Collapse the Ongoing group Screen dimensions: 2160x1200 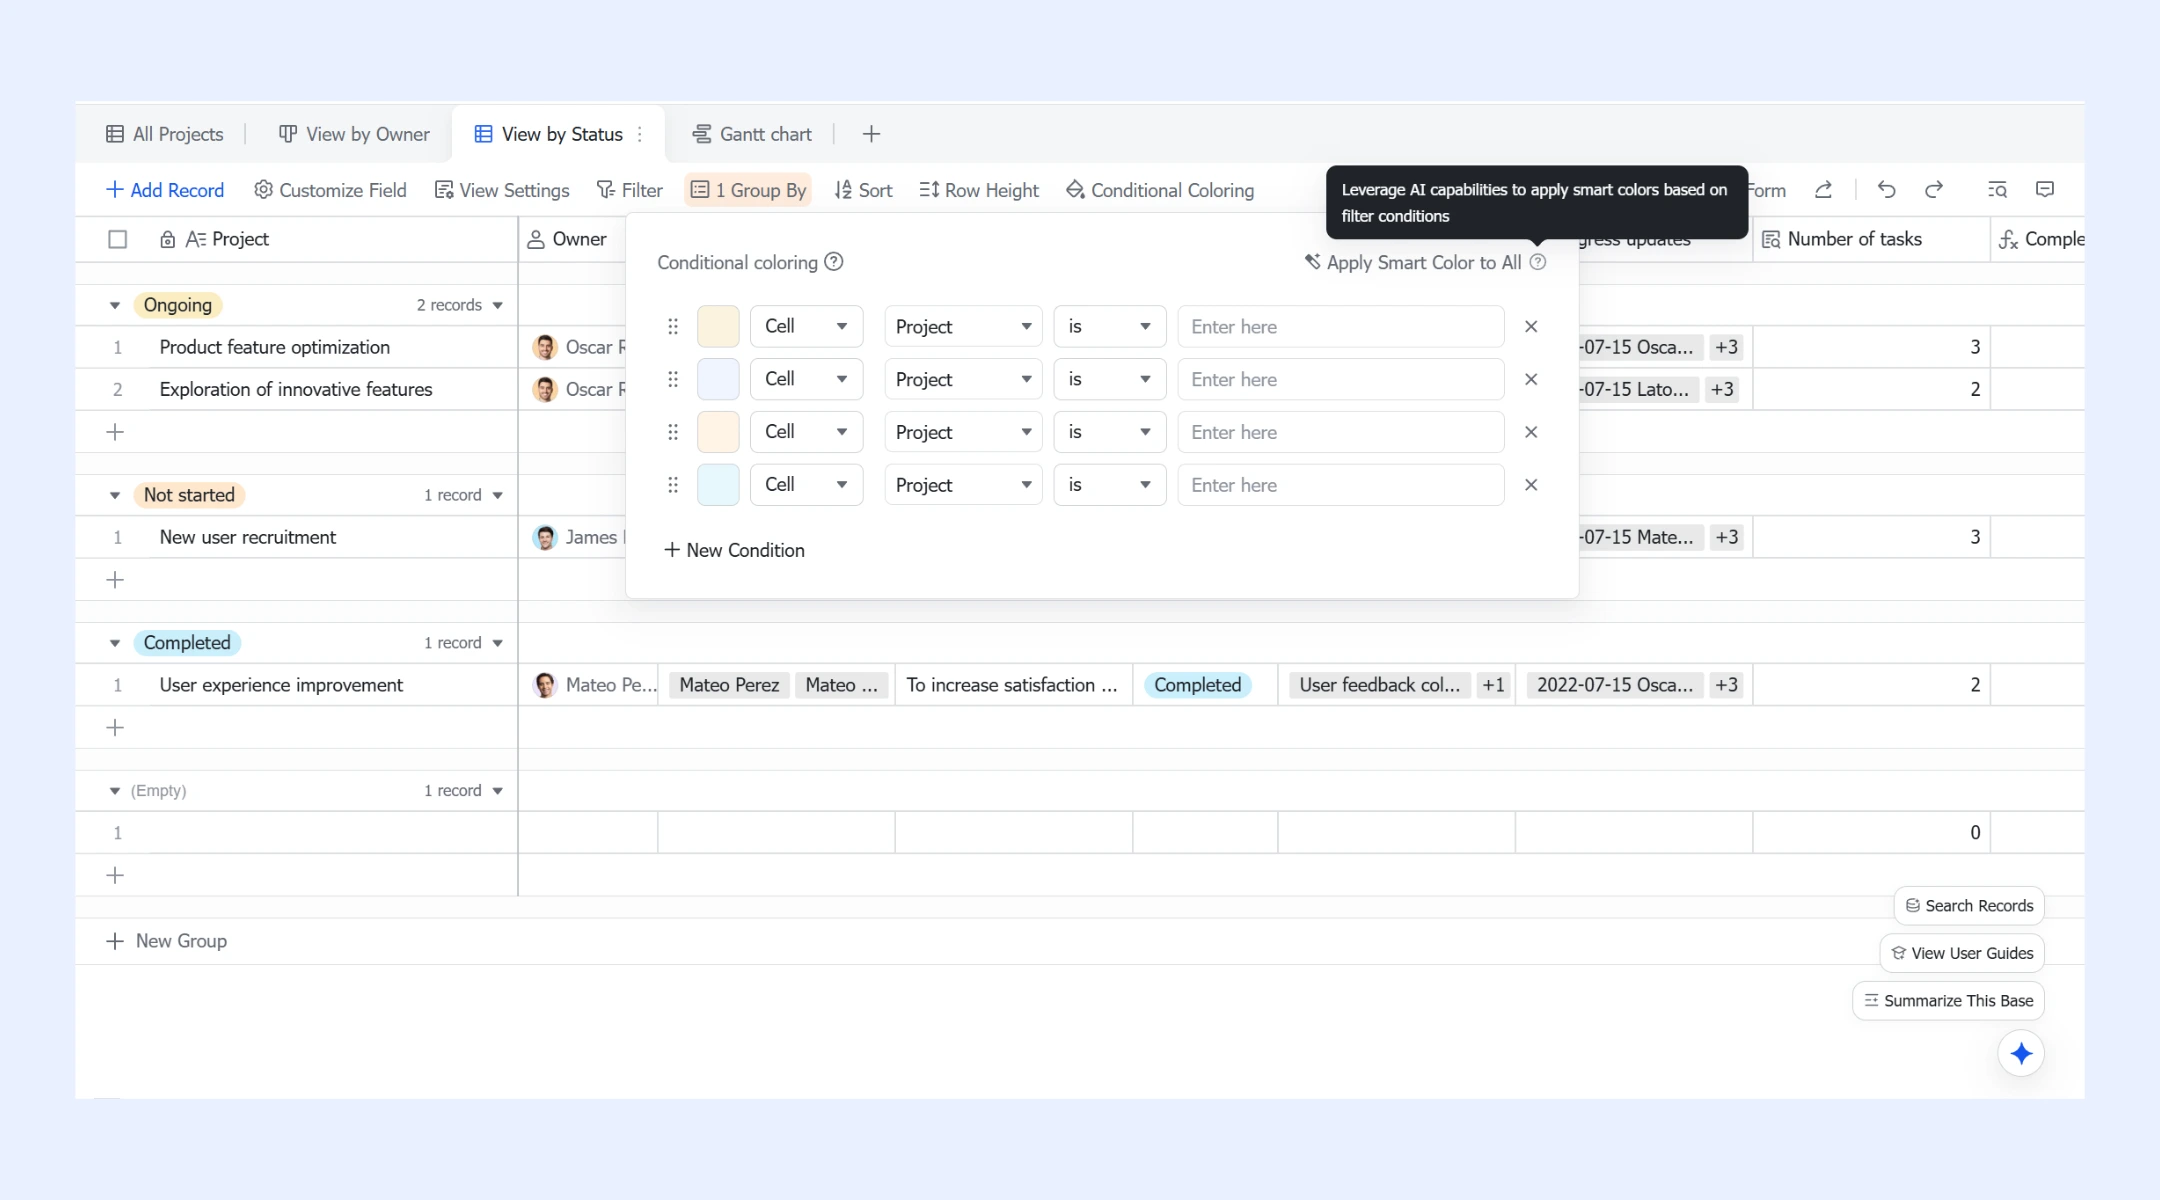pos(115,306)
